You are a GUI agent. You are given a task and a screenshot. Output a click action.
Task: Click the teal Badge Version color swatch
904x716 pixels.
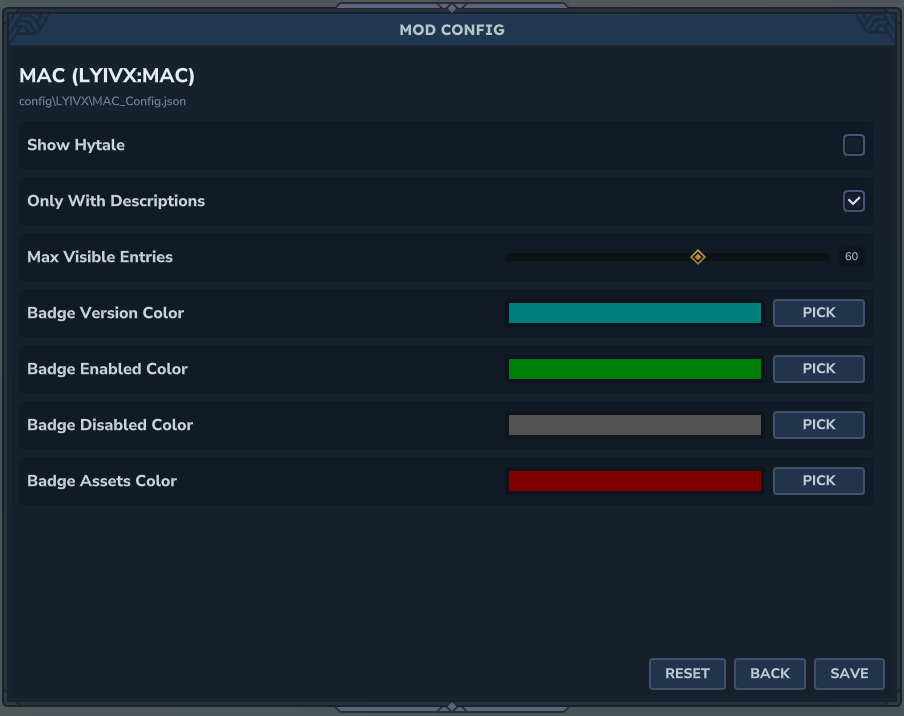(x=634, y=313)
